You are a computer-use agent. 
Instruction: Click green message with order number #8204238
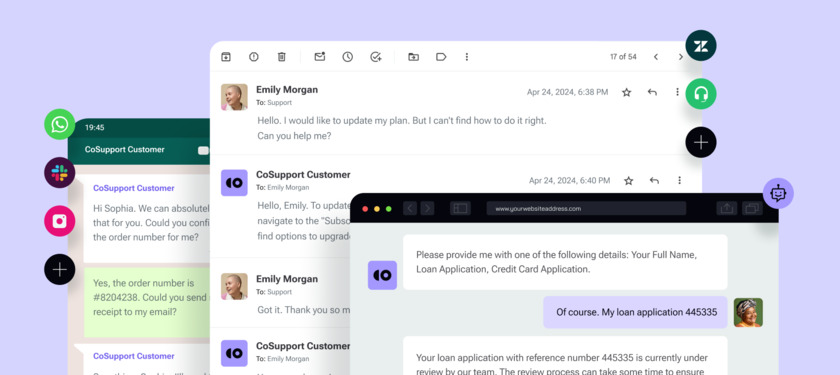tap(147, 302)
